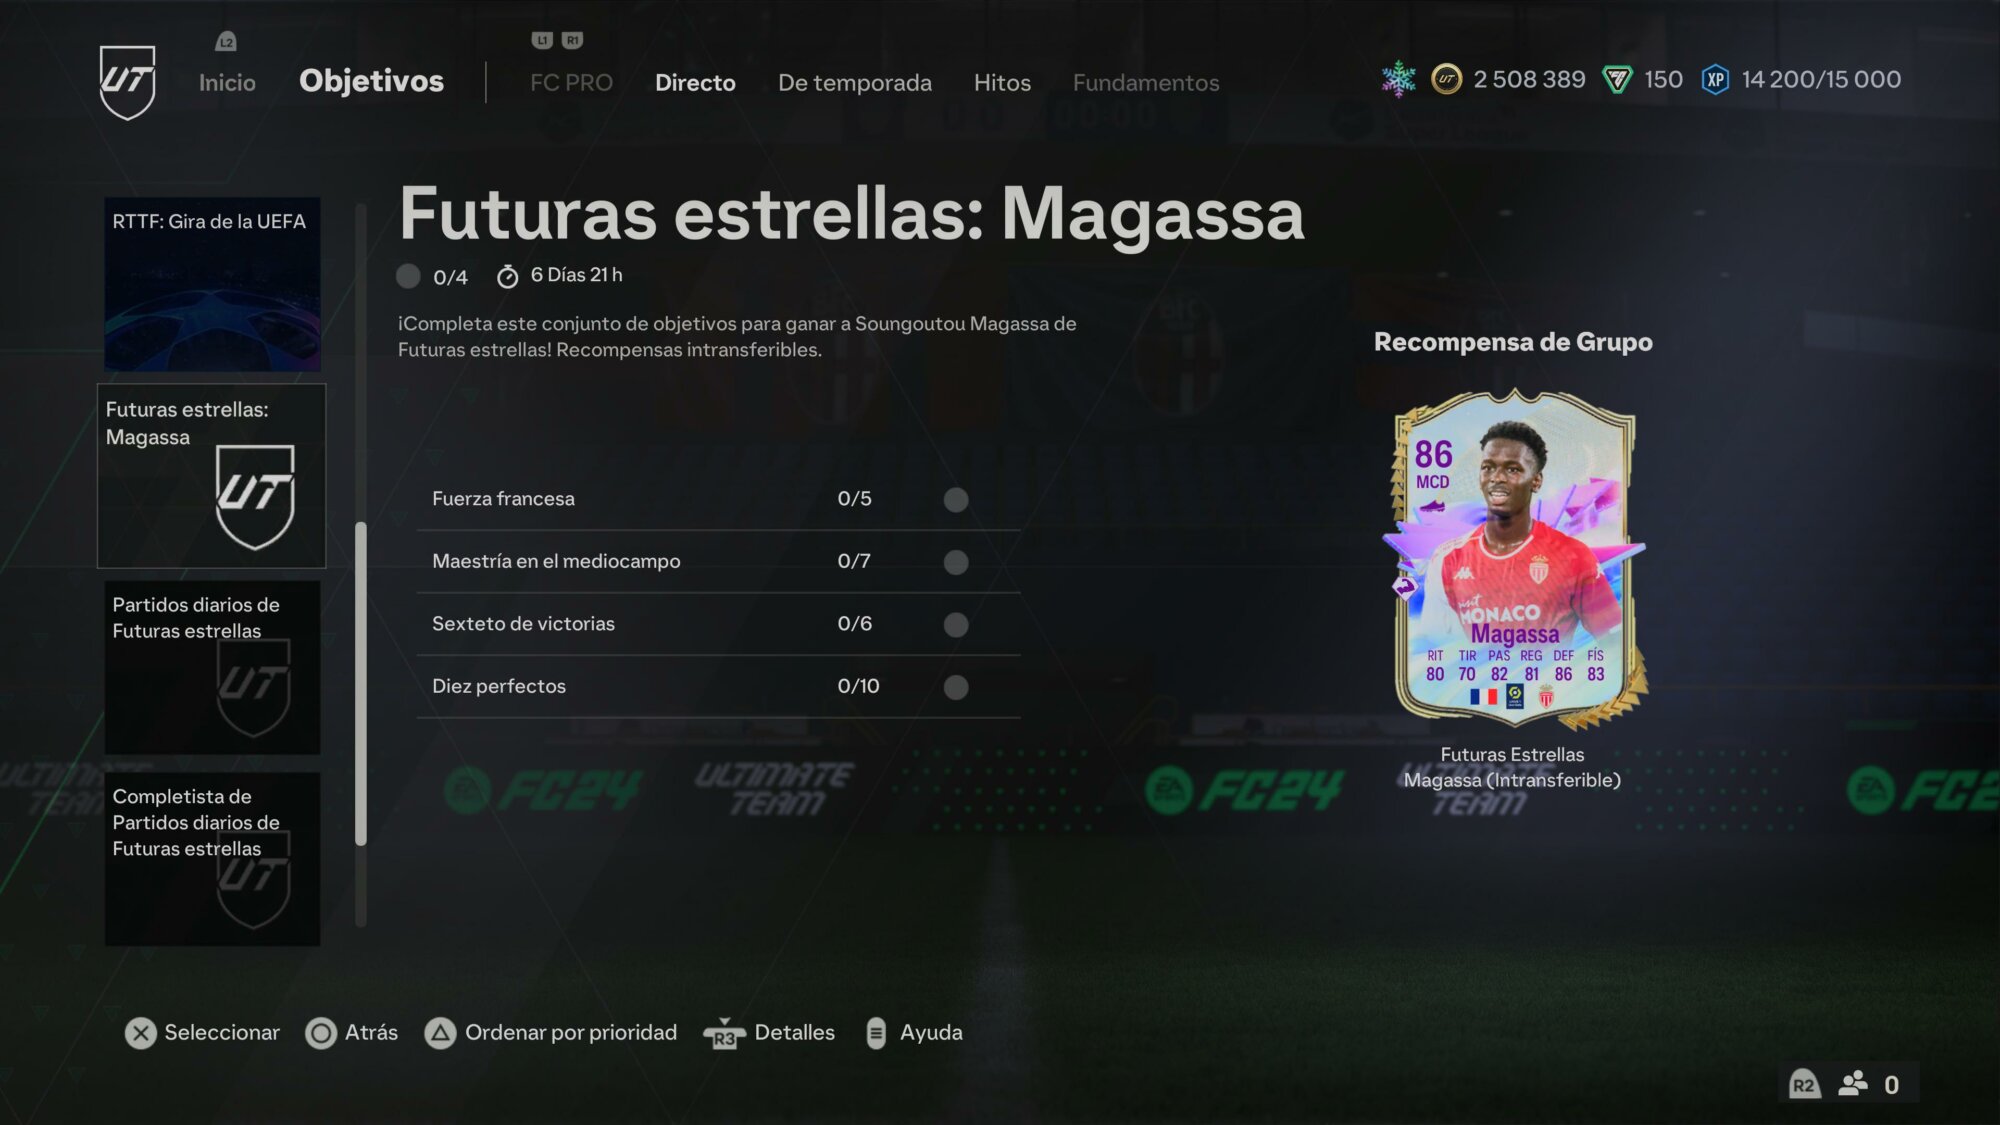Click the stopwatch timer icon

tap(508, 276)
